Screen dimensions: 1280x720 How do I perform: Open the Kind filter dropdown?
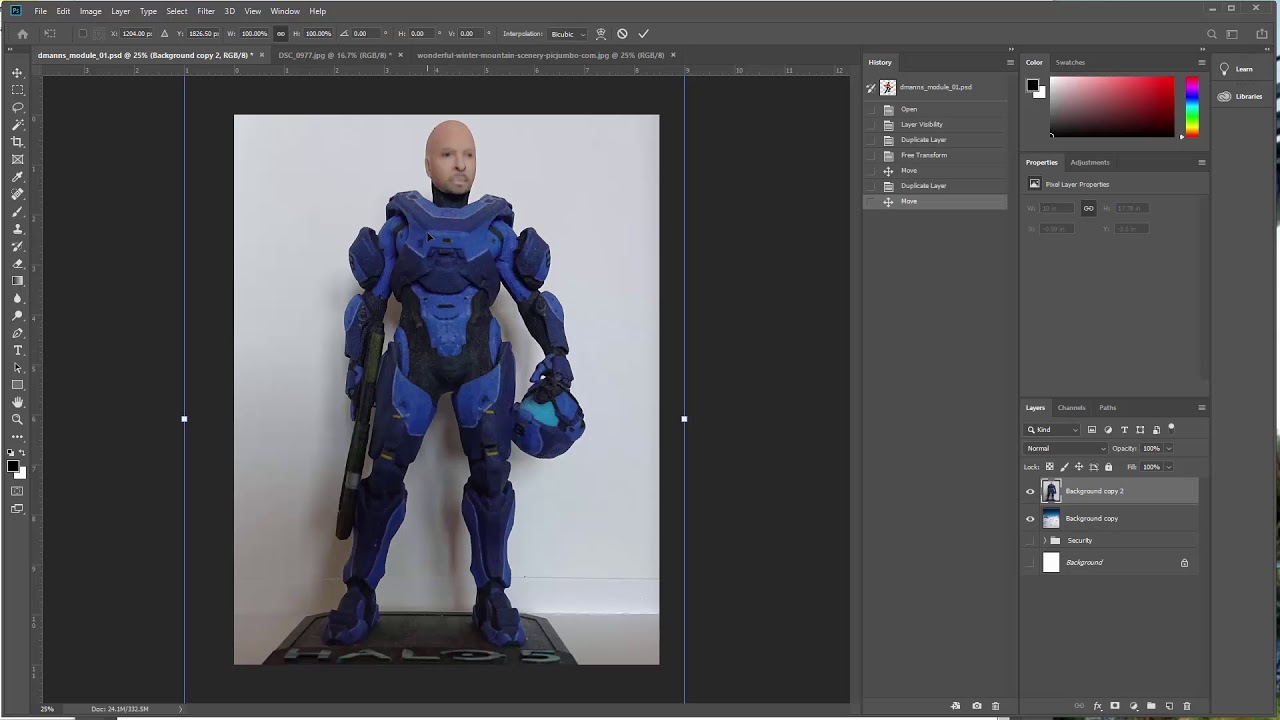[1053, 430]
